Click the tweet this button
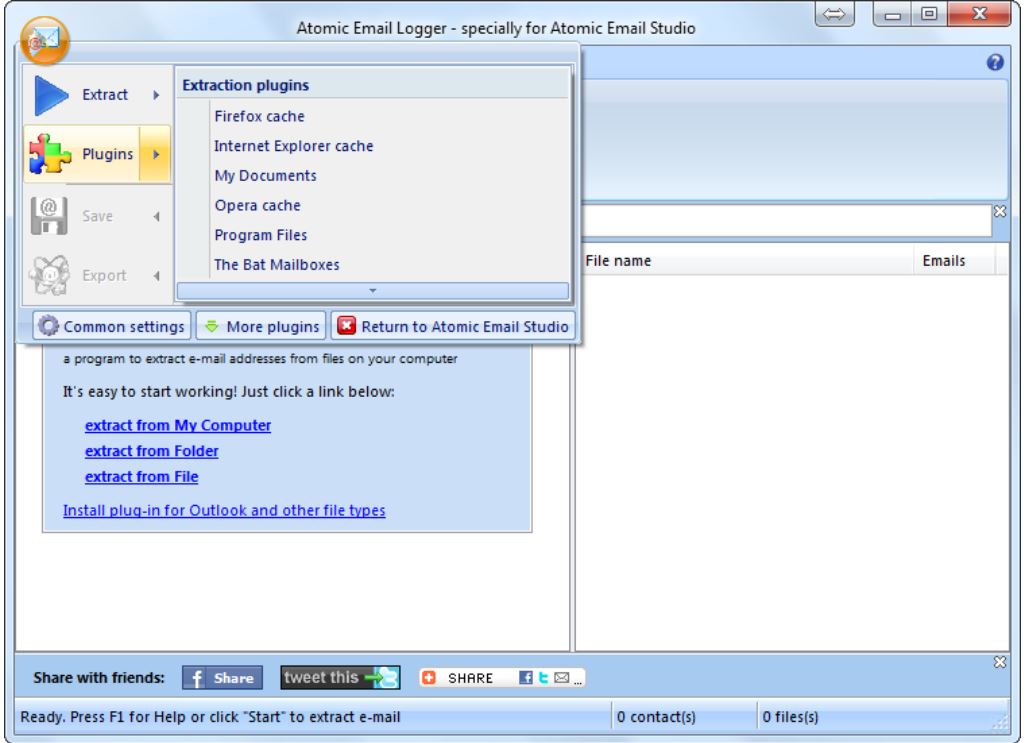 [340, 678]
